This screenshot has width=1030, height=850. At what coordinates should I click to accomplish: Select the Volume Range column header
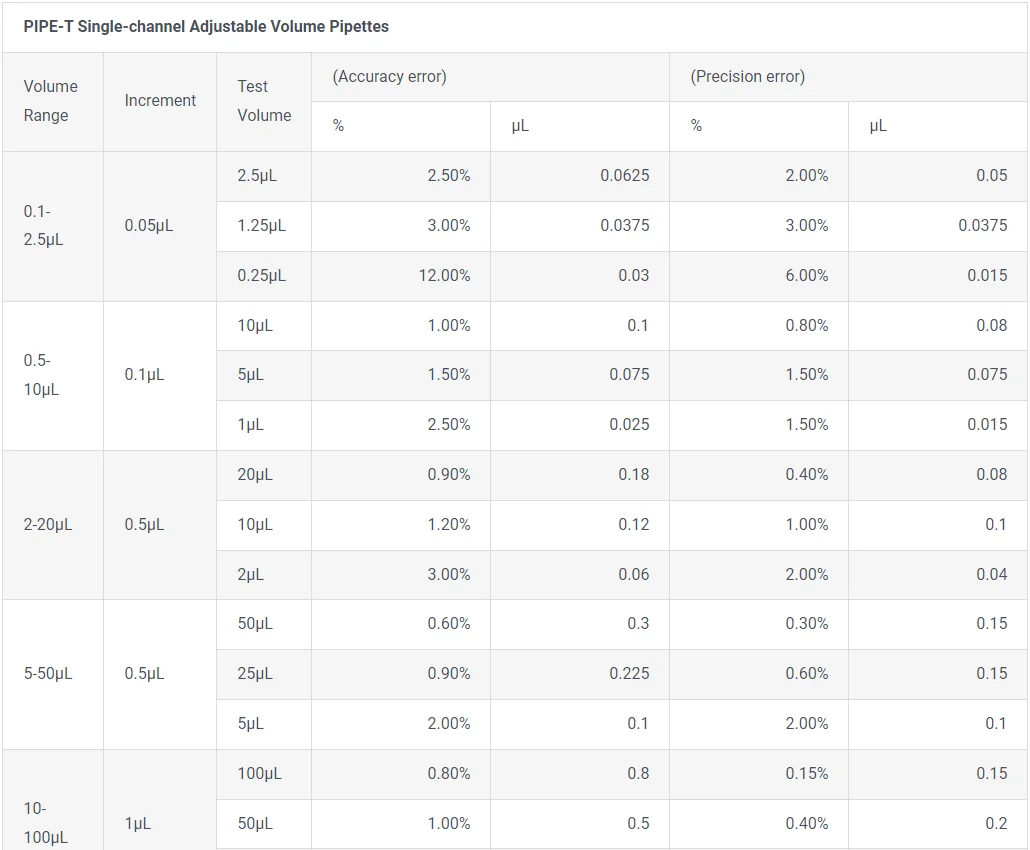(50, 101)
